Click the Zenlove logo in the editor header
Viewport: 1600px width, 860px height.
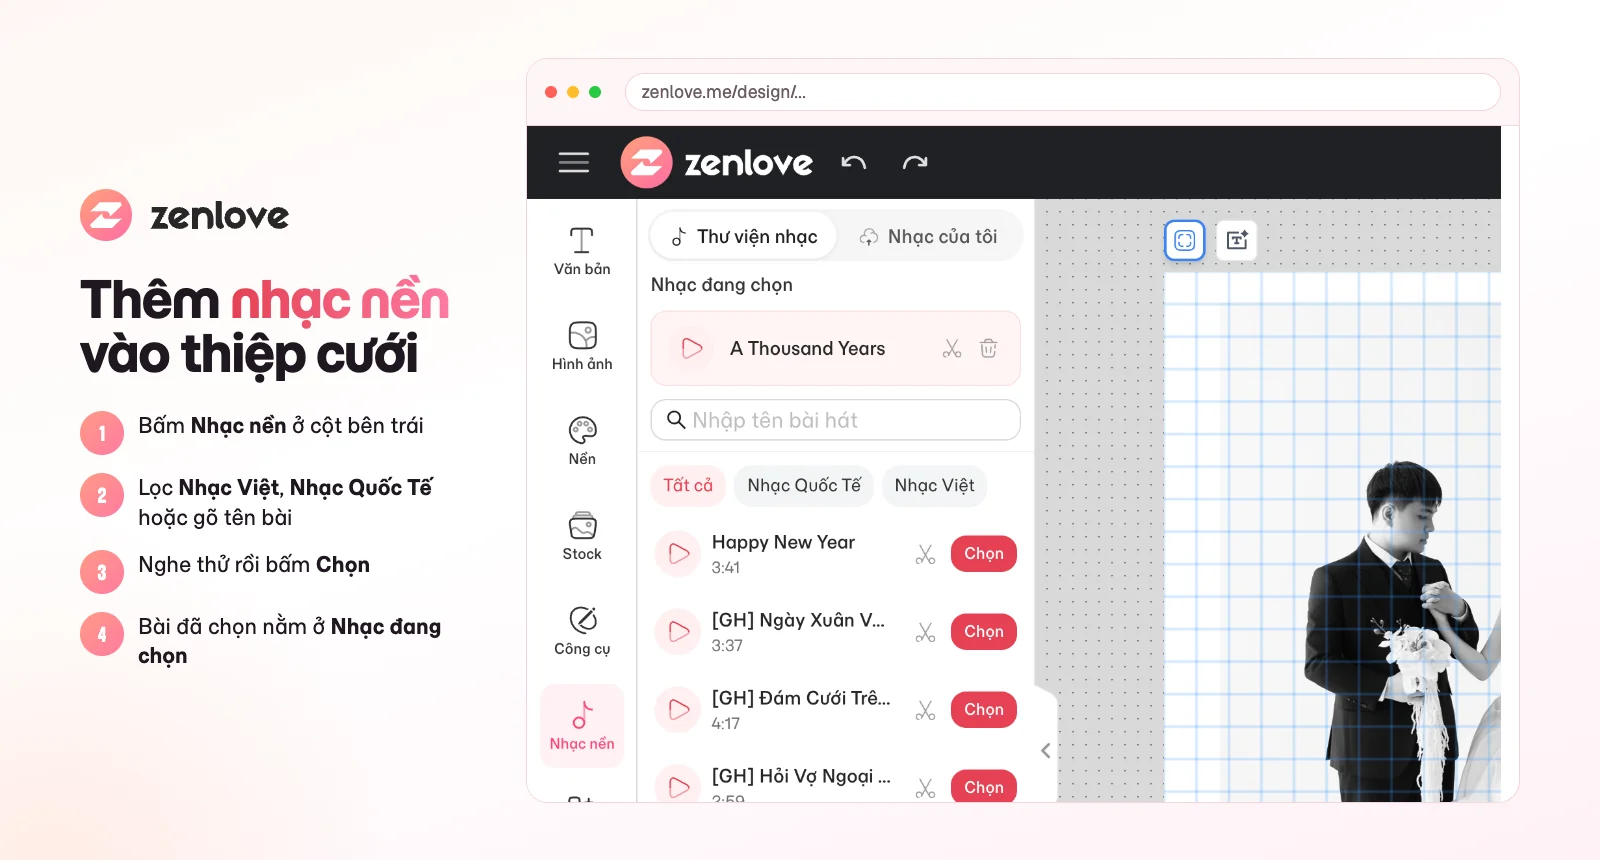click(x=717, y=163)
